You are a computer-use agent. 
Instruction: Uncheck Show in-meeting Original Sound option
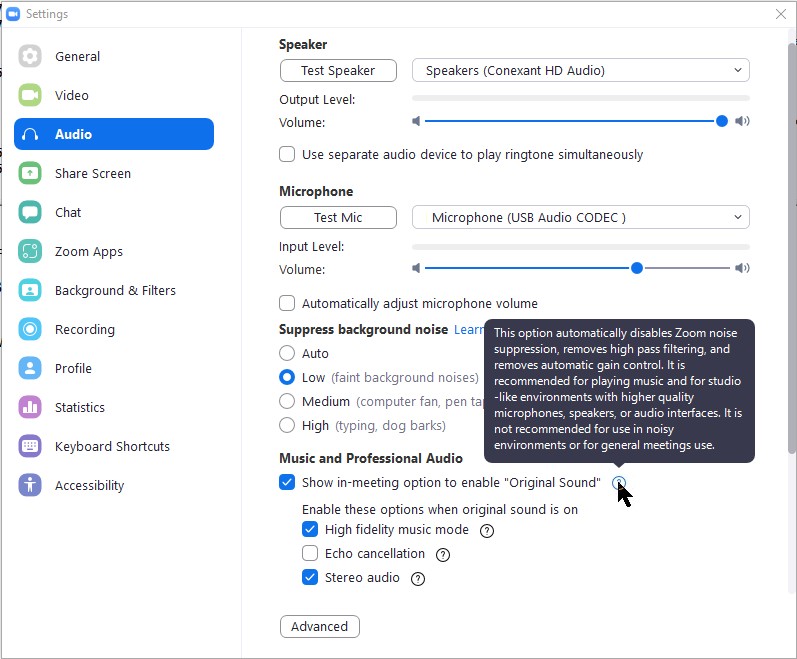coord(287,482)
